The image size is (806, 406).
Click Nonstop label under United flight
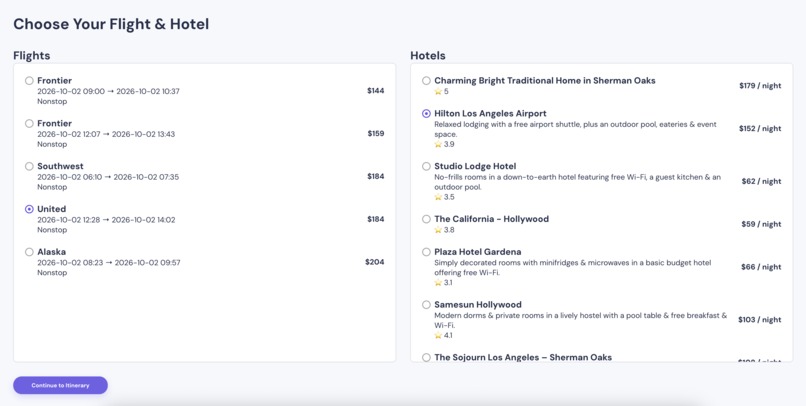pos(52,230)
